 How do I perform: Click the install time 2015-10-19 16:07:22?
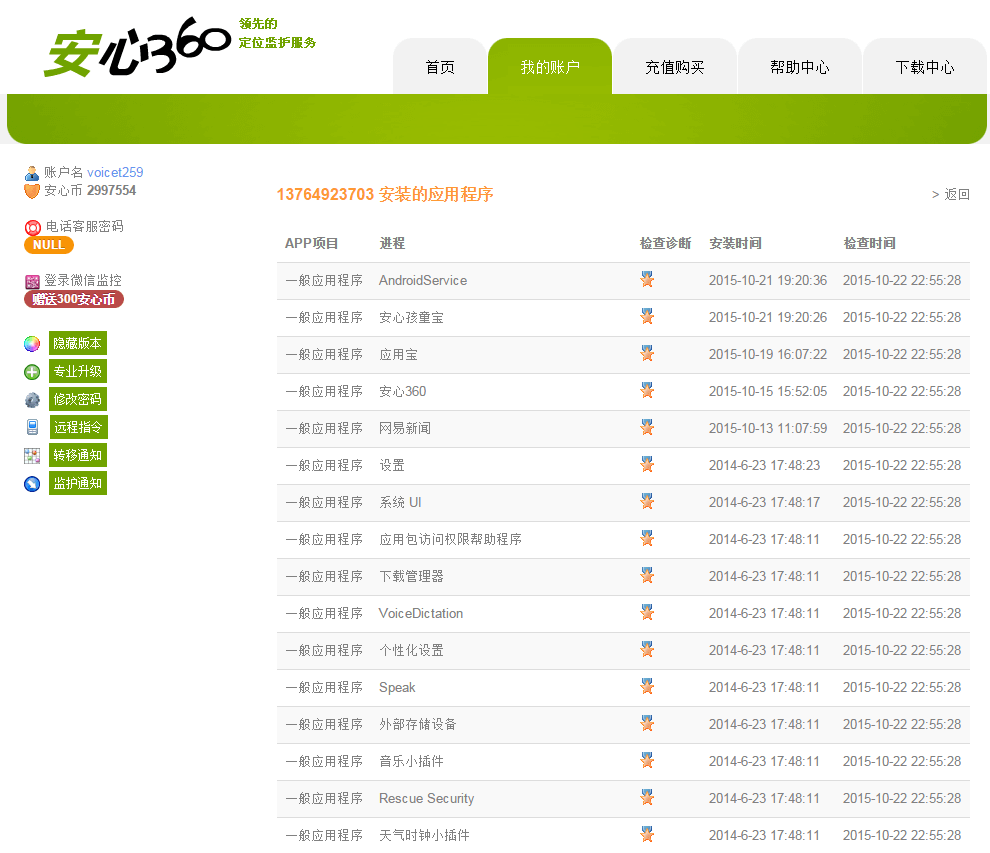click(x=768, y=354)
